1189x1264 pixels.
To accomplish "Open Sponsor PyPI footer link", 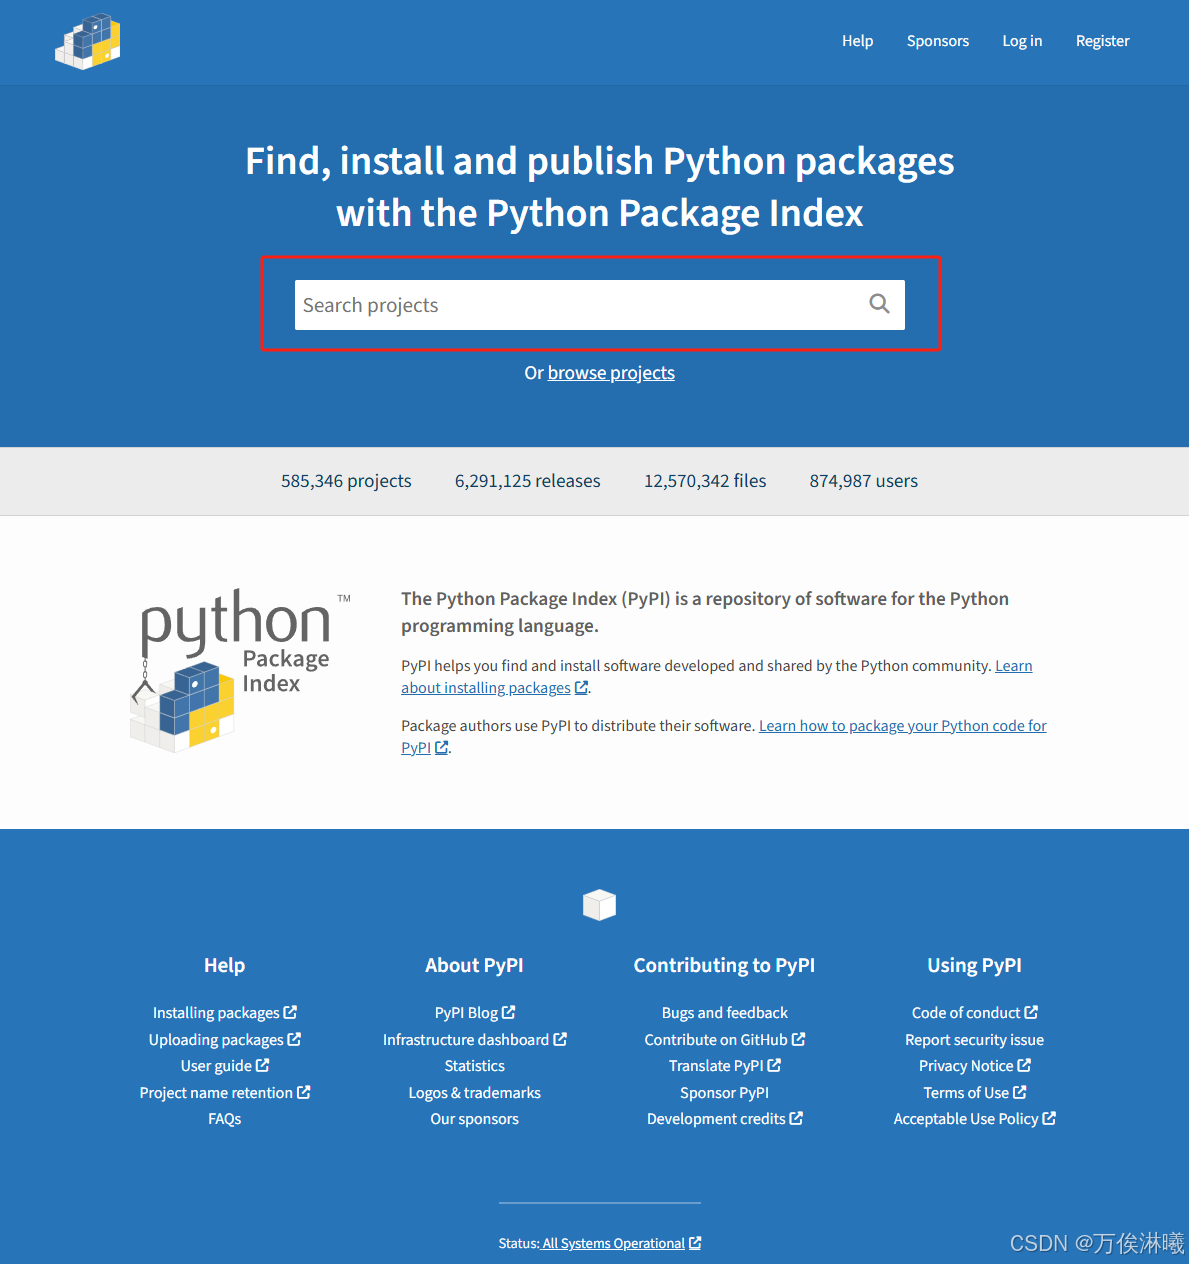I will pyautogui.click(x=725, y=1093).
